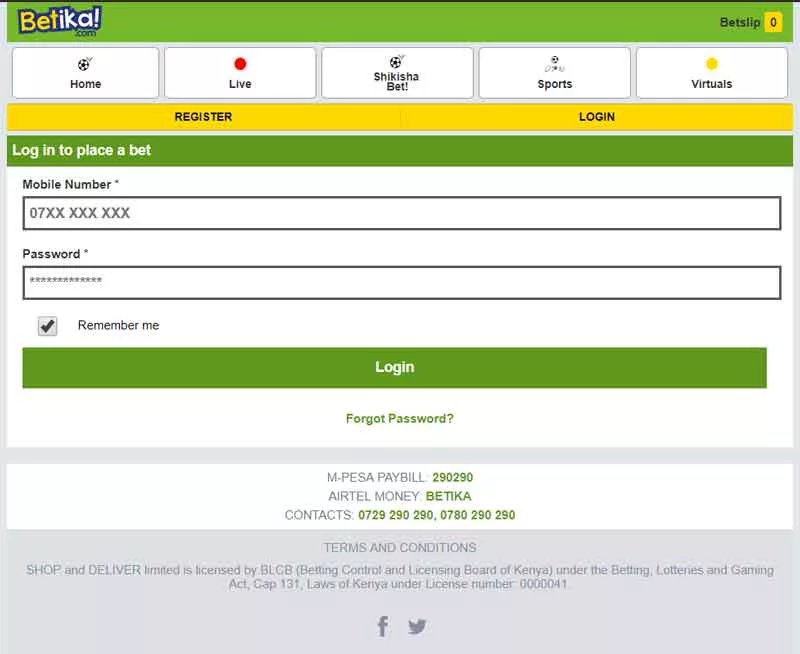Click the Forgot Password? link
Image resolution: width=800 pixels, height=654 pixels.
[399, 419]
